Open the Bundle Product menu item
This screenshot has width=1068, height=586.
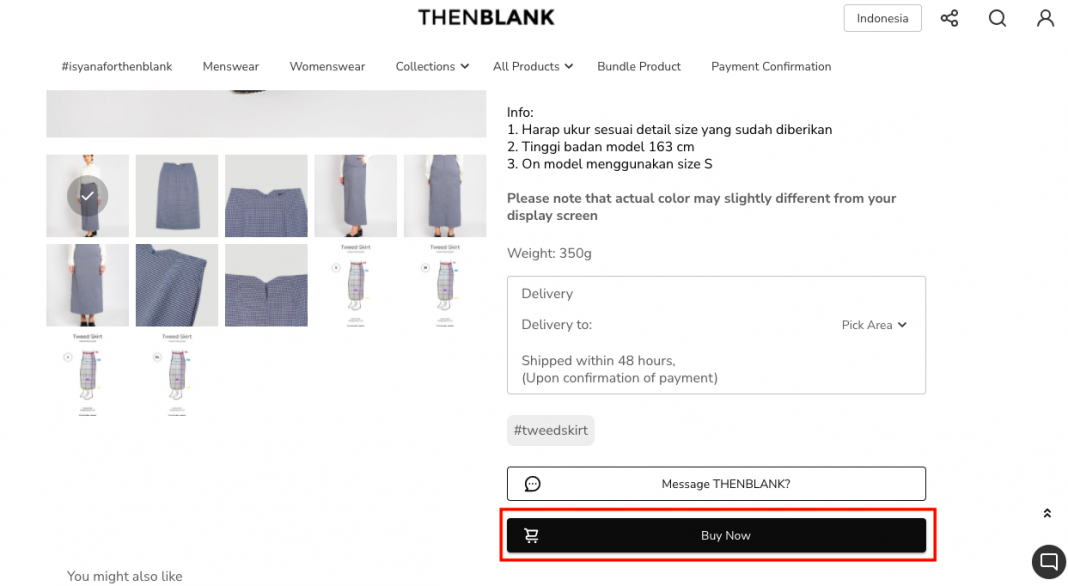point(639,67)
